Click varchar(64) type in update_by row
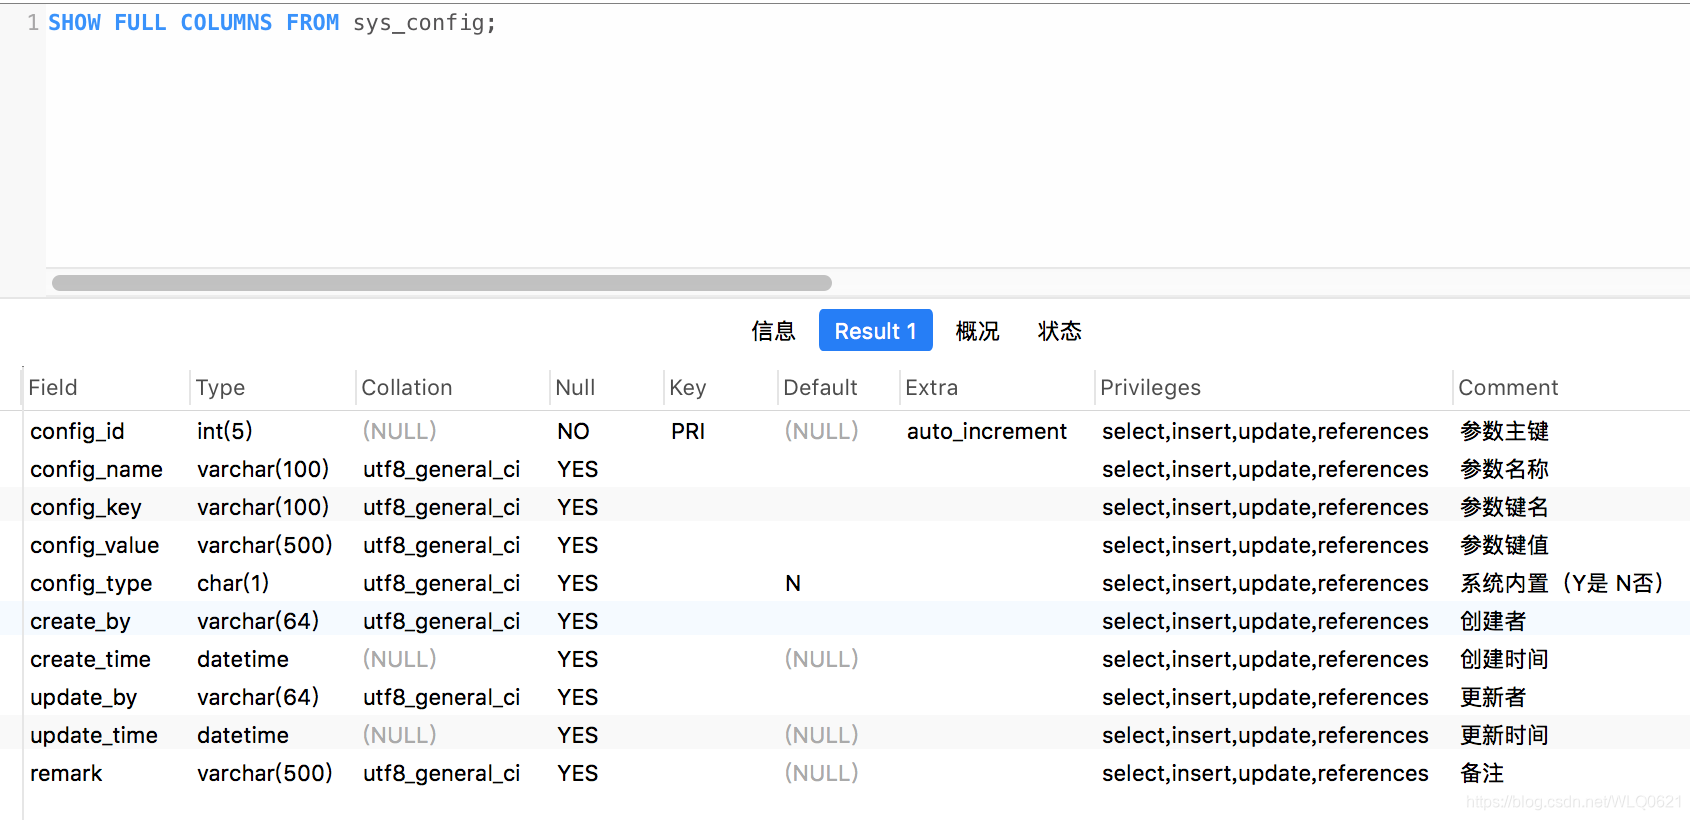The width and height of the screenshot is (1690, 820). pyautogui.click(x=258, y=697)
